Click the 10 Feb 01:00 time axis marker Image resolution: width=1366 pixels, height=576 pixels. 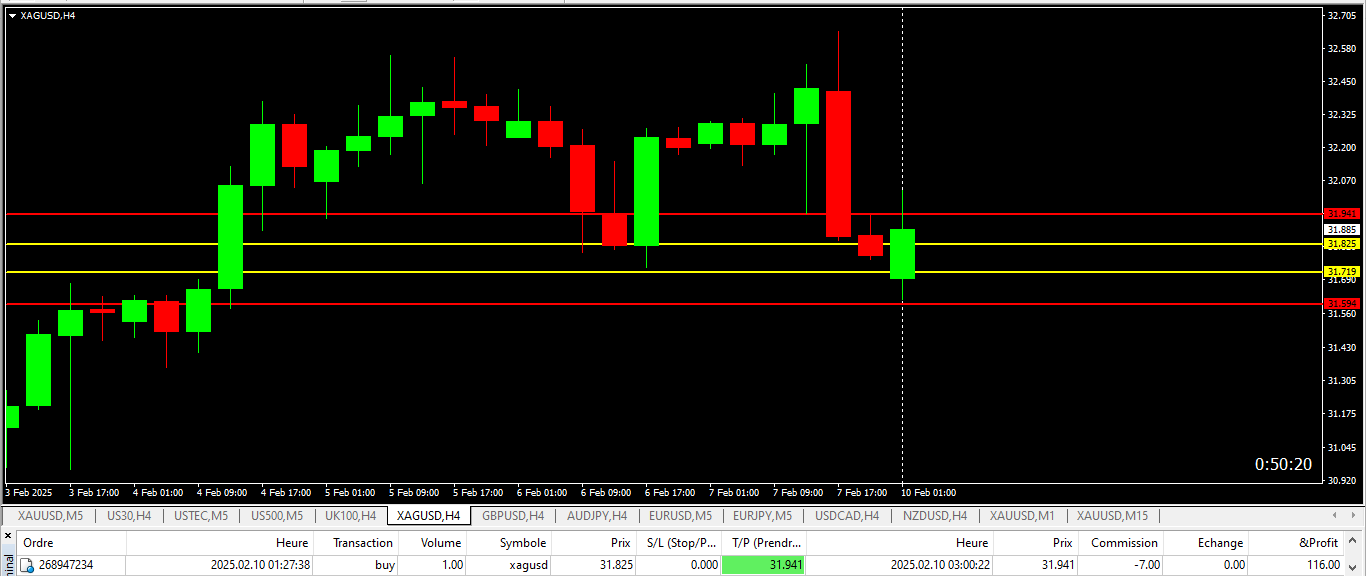point(928,493)
